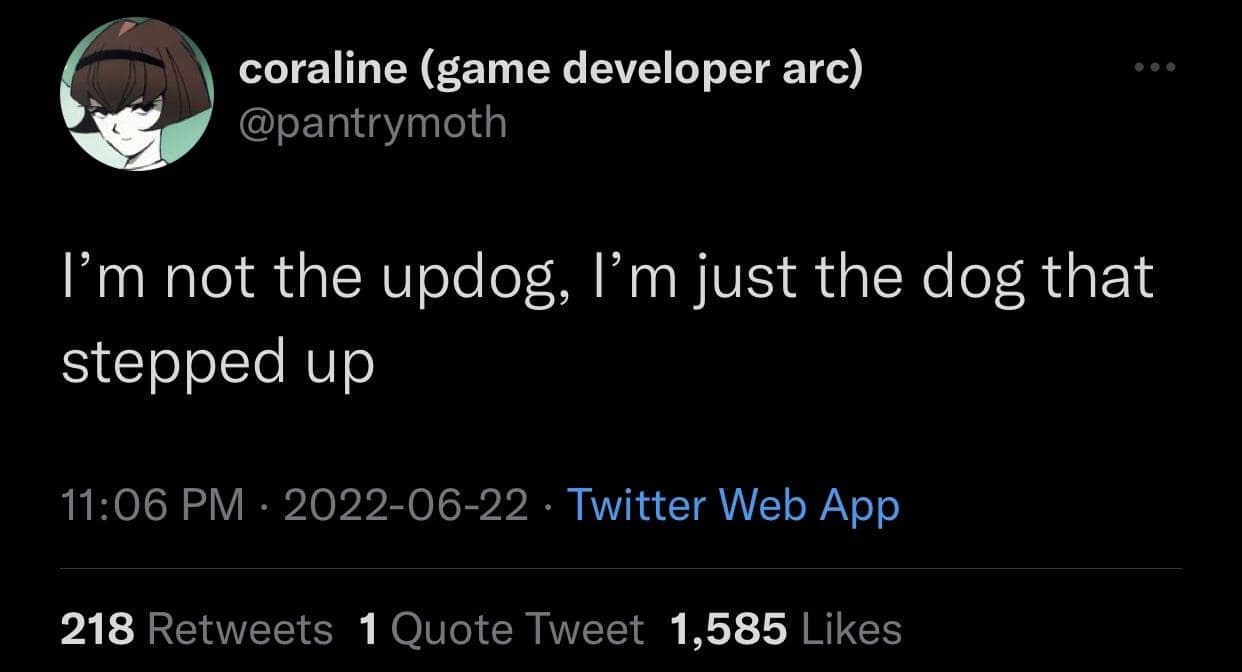1242x672 pixels.
Task: Click the 2022-06-22 date
Action: 406,505
